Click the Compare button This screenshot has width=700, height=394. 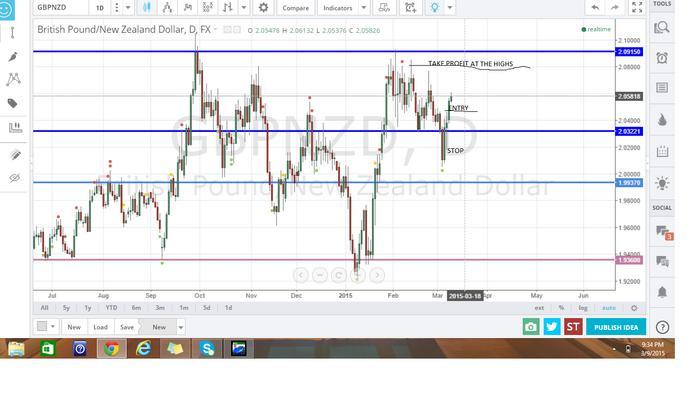295,8
